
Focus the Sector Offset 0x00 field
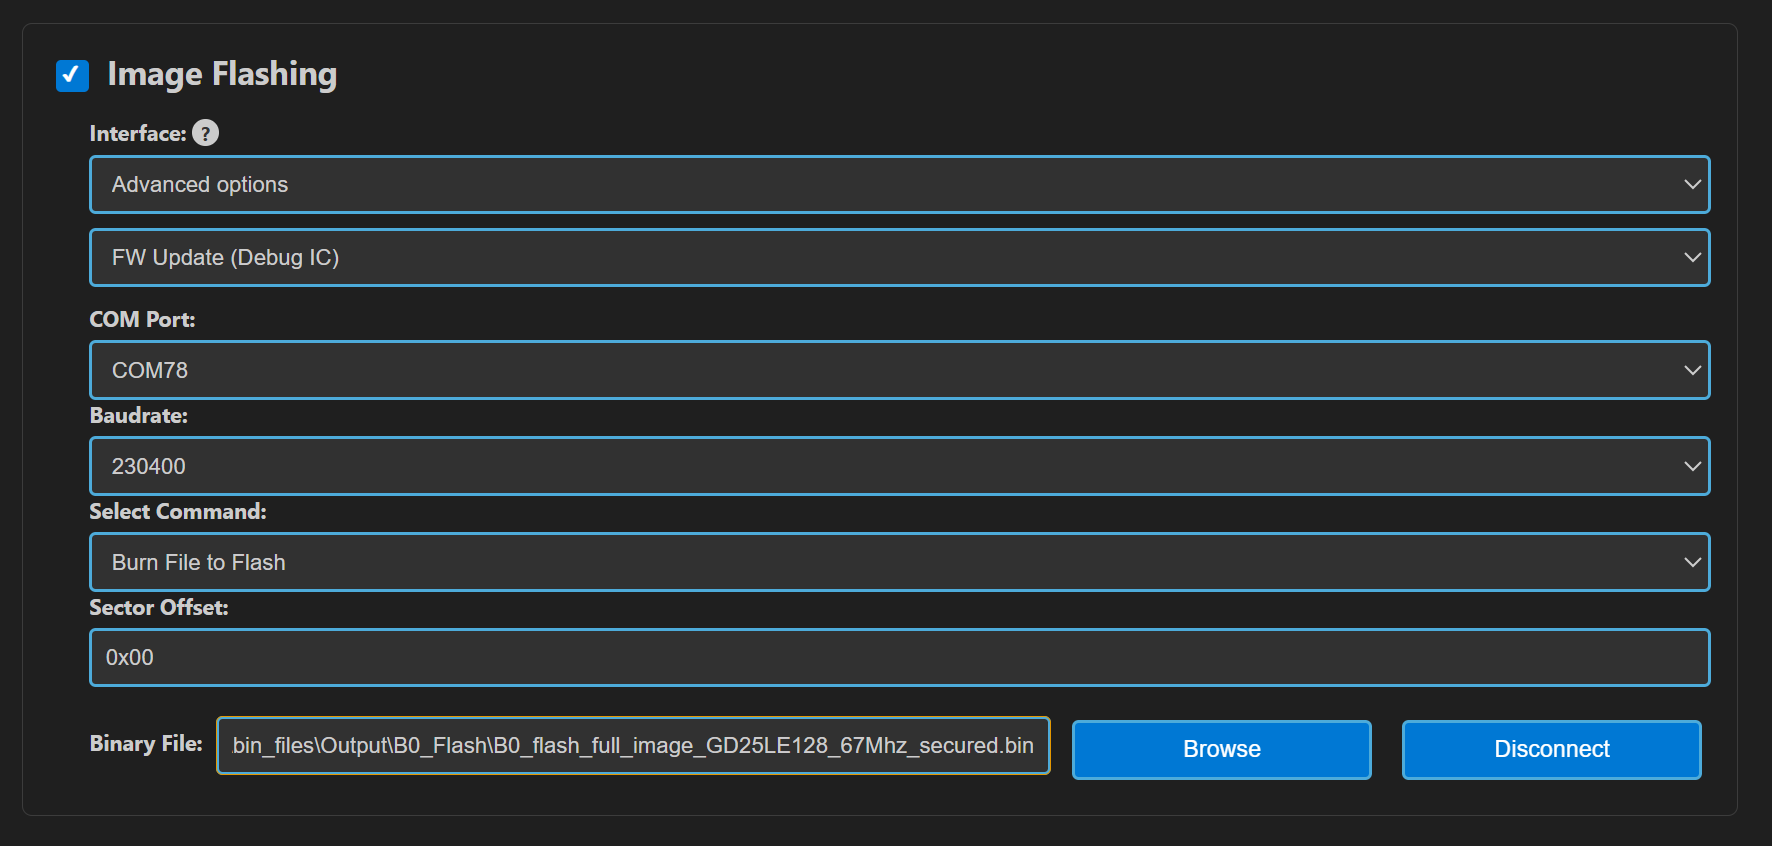pyautogui.click(x=898, y=657)
